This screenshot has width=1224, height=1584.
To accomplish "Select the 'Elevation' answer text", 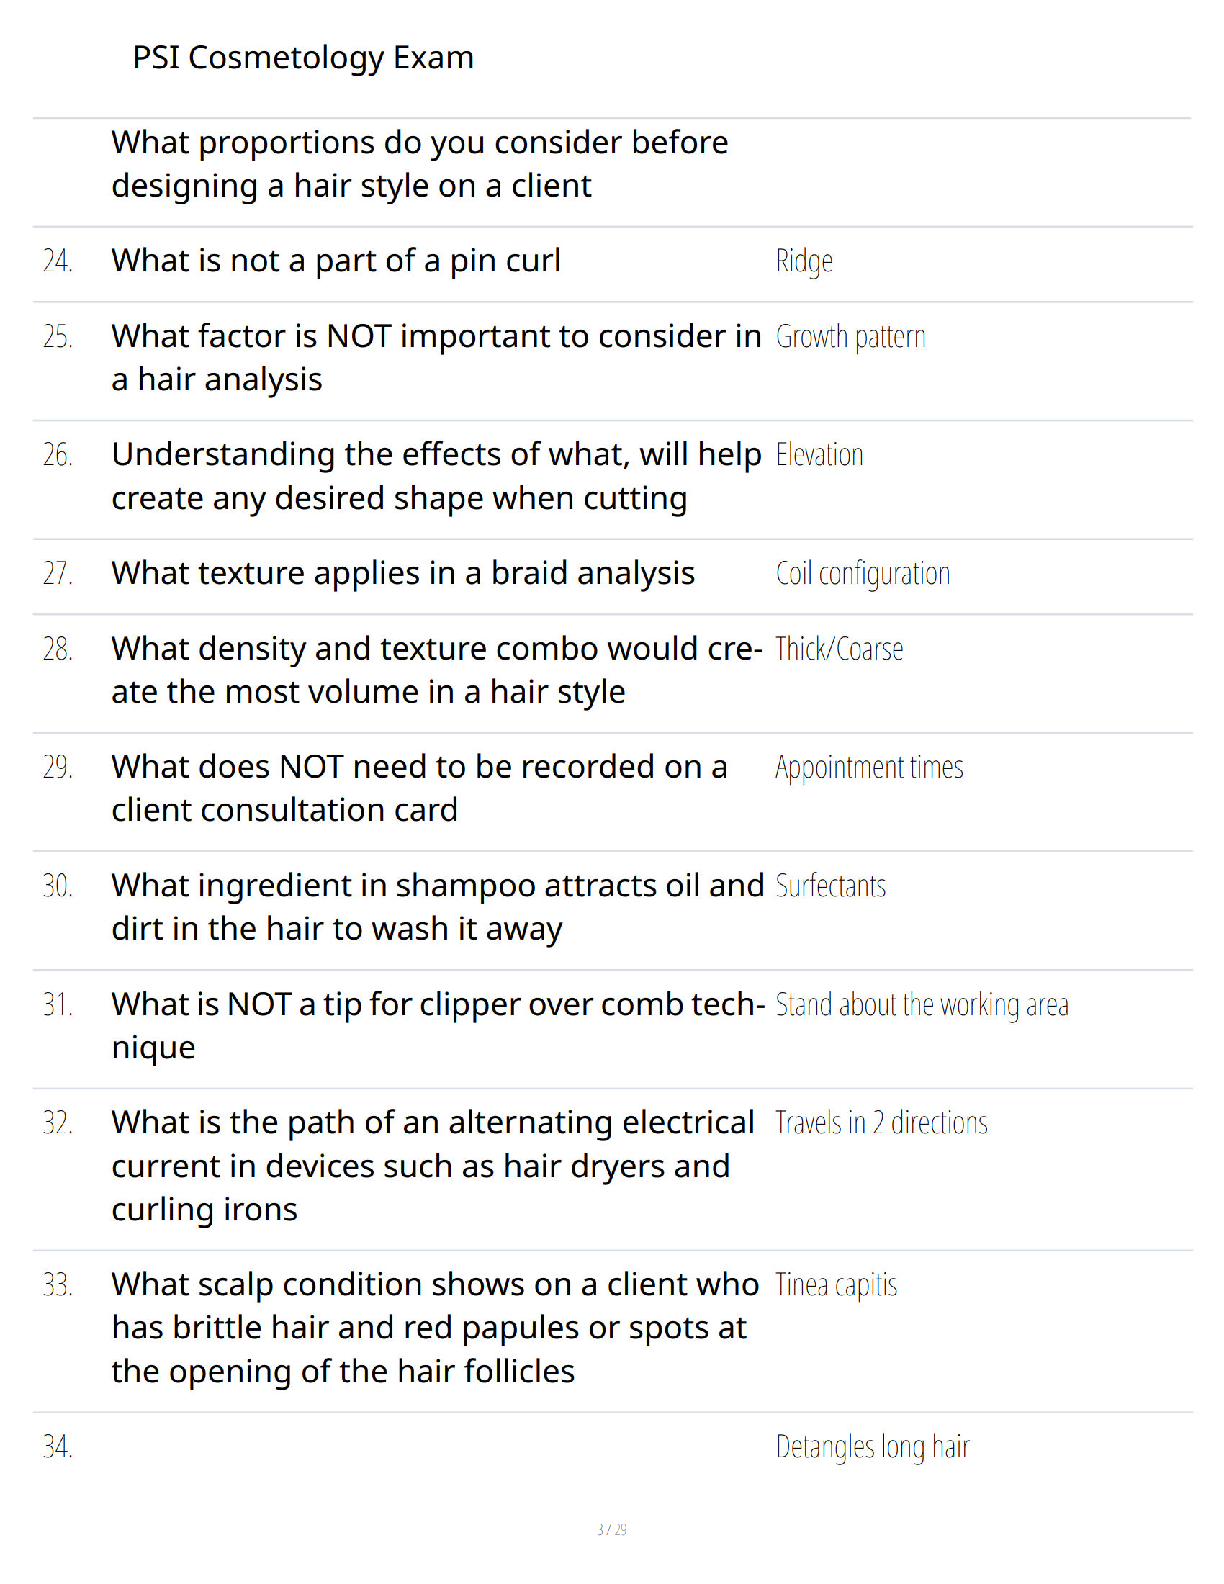I will click(819, 455).
